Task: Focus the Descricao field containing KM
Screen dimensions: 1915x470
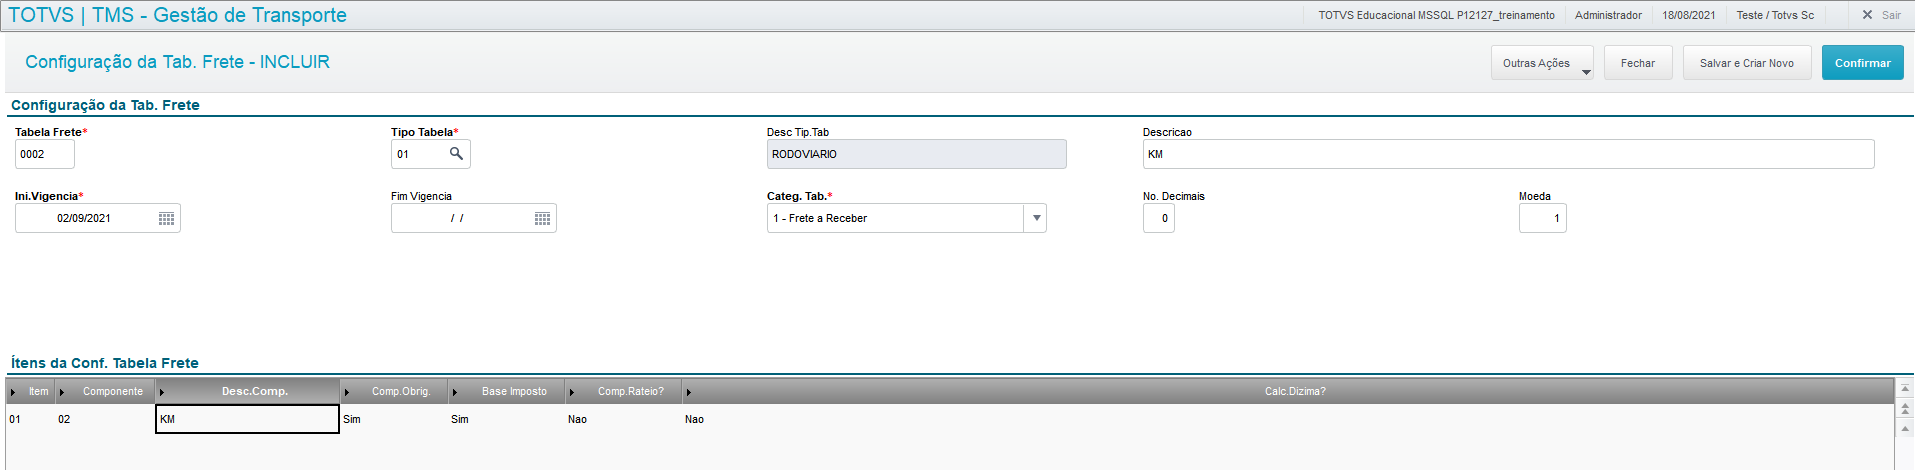Action: (x=1509, y=154)
